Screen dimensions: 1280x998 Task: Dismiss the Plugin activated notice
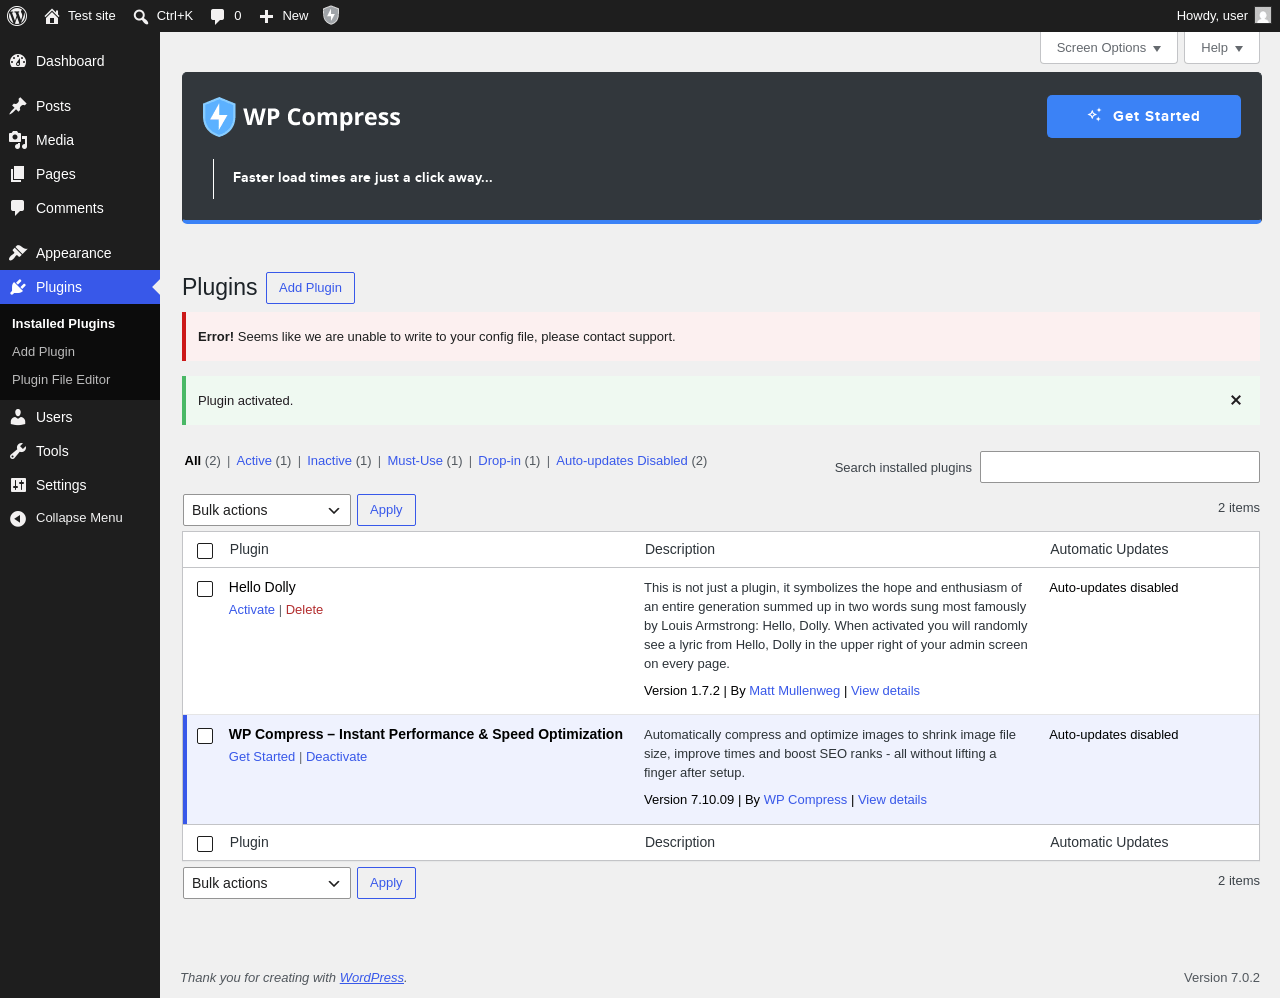[x=1236, y=400]
